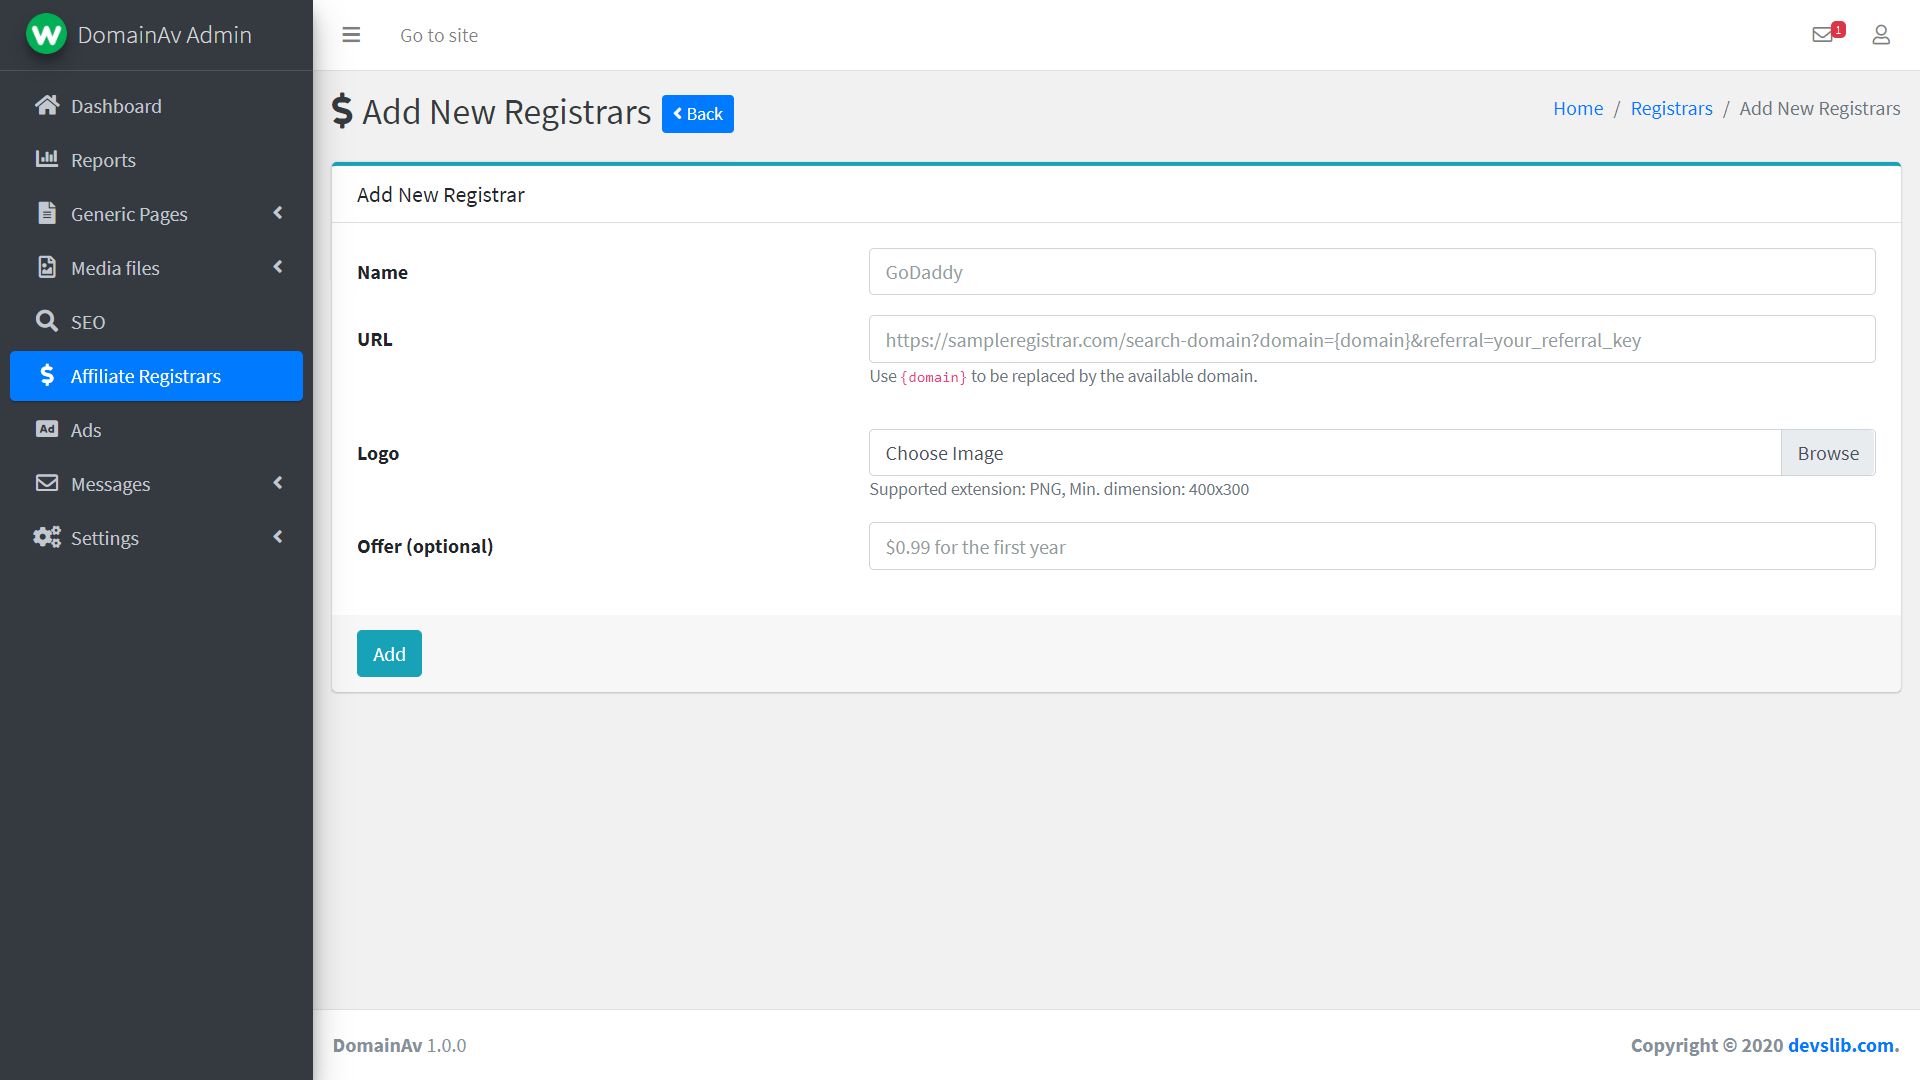This screenshot has width=1920, height=1080.
Task: Click the Home breadcrumb link
Action: pos(1577,107)
